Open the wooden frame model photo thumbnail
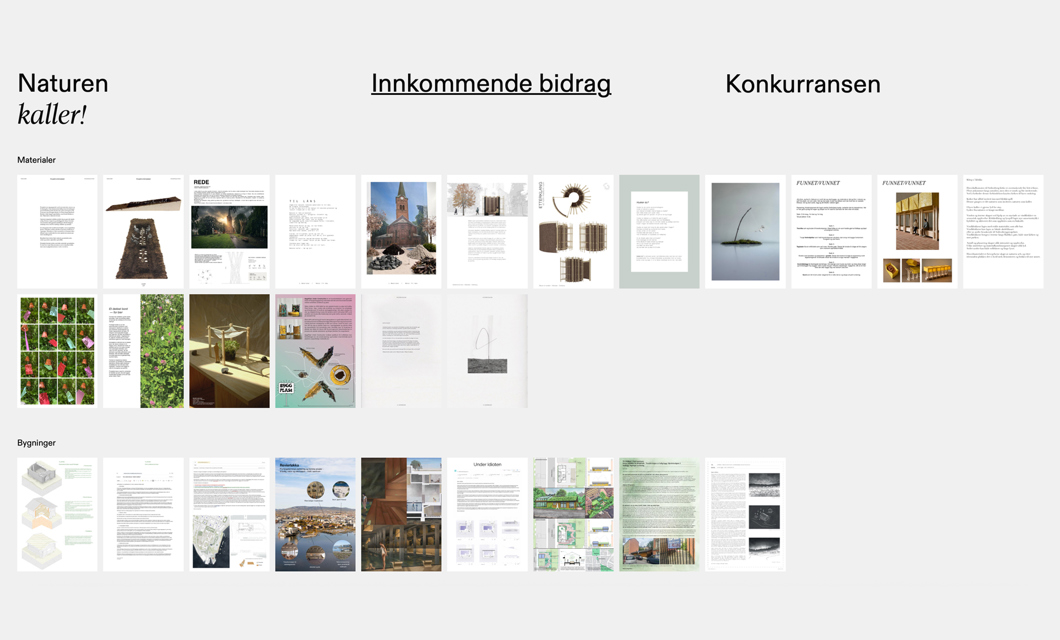This screenshot has height=640, width=1060. click(x=229, y=351)
